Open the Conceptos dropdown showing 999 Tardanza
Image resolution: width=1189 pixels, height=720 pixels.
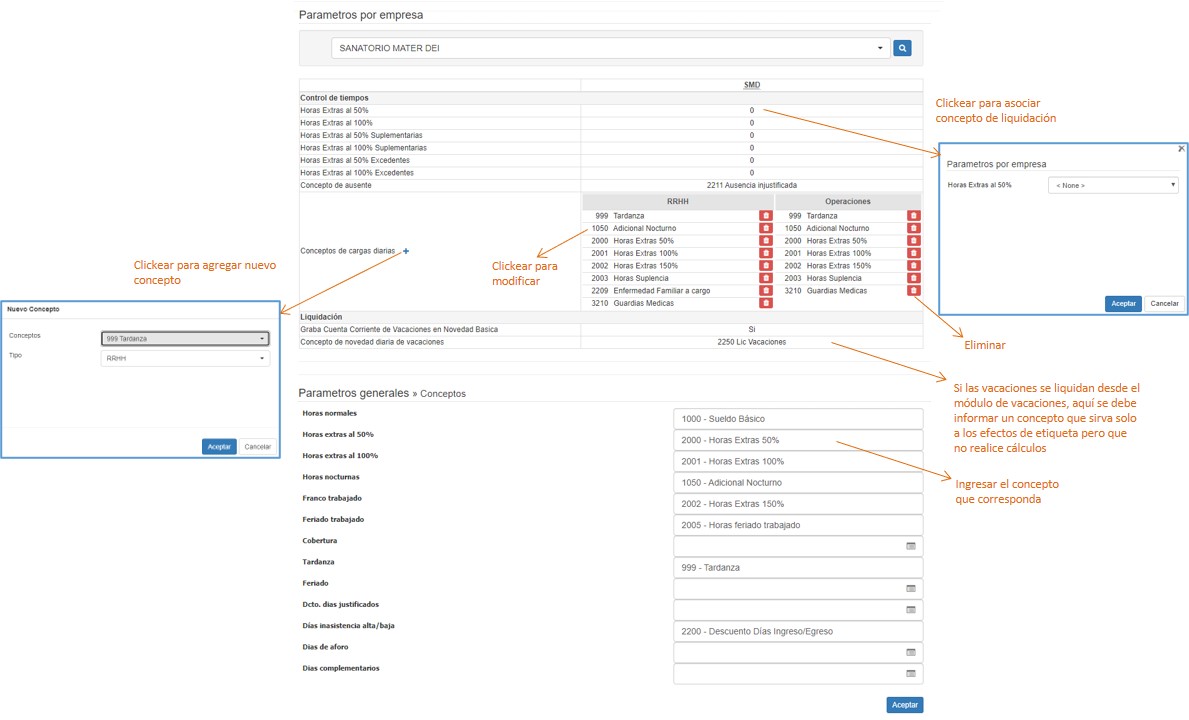pos(185,338)
